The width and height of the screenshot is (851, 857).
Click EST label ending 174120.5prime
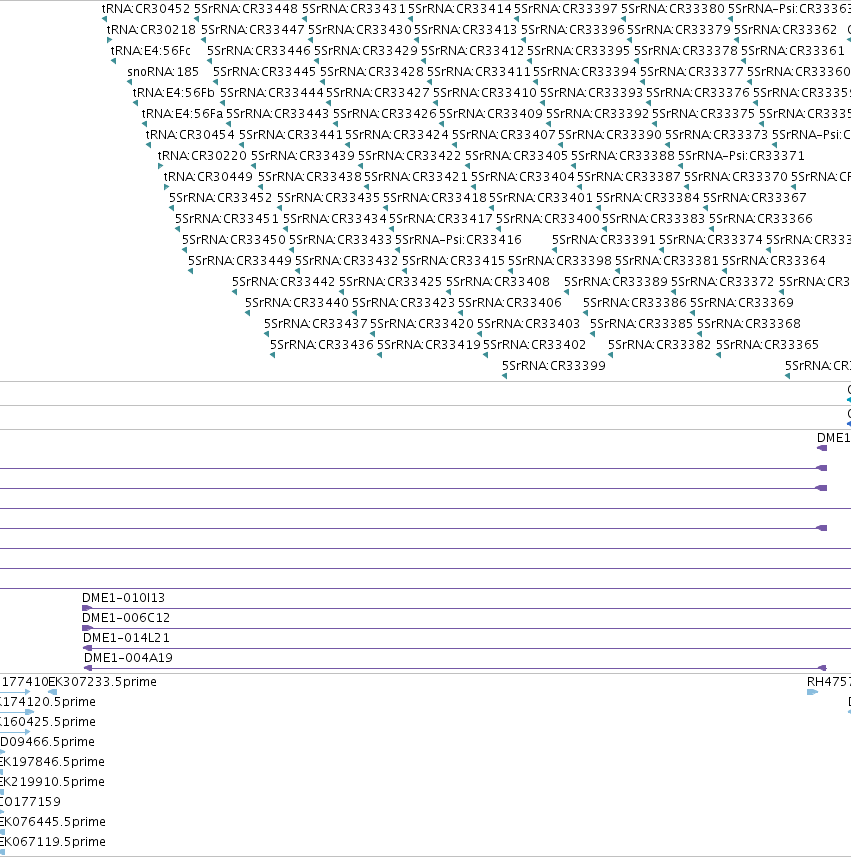click(x=48, y=702)
